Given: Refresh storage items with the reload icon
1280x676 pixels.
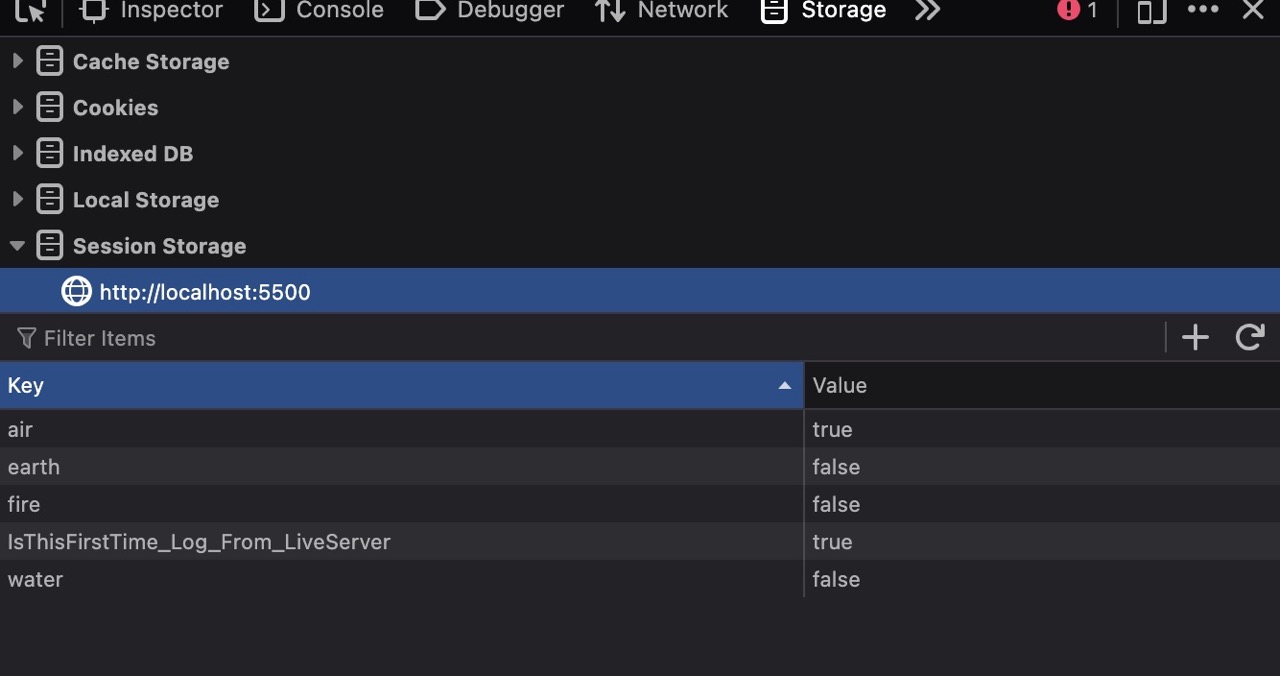Looking at the screenshot, I should tap(1249, 337).
